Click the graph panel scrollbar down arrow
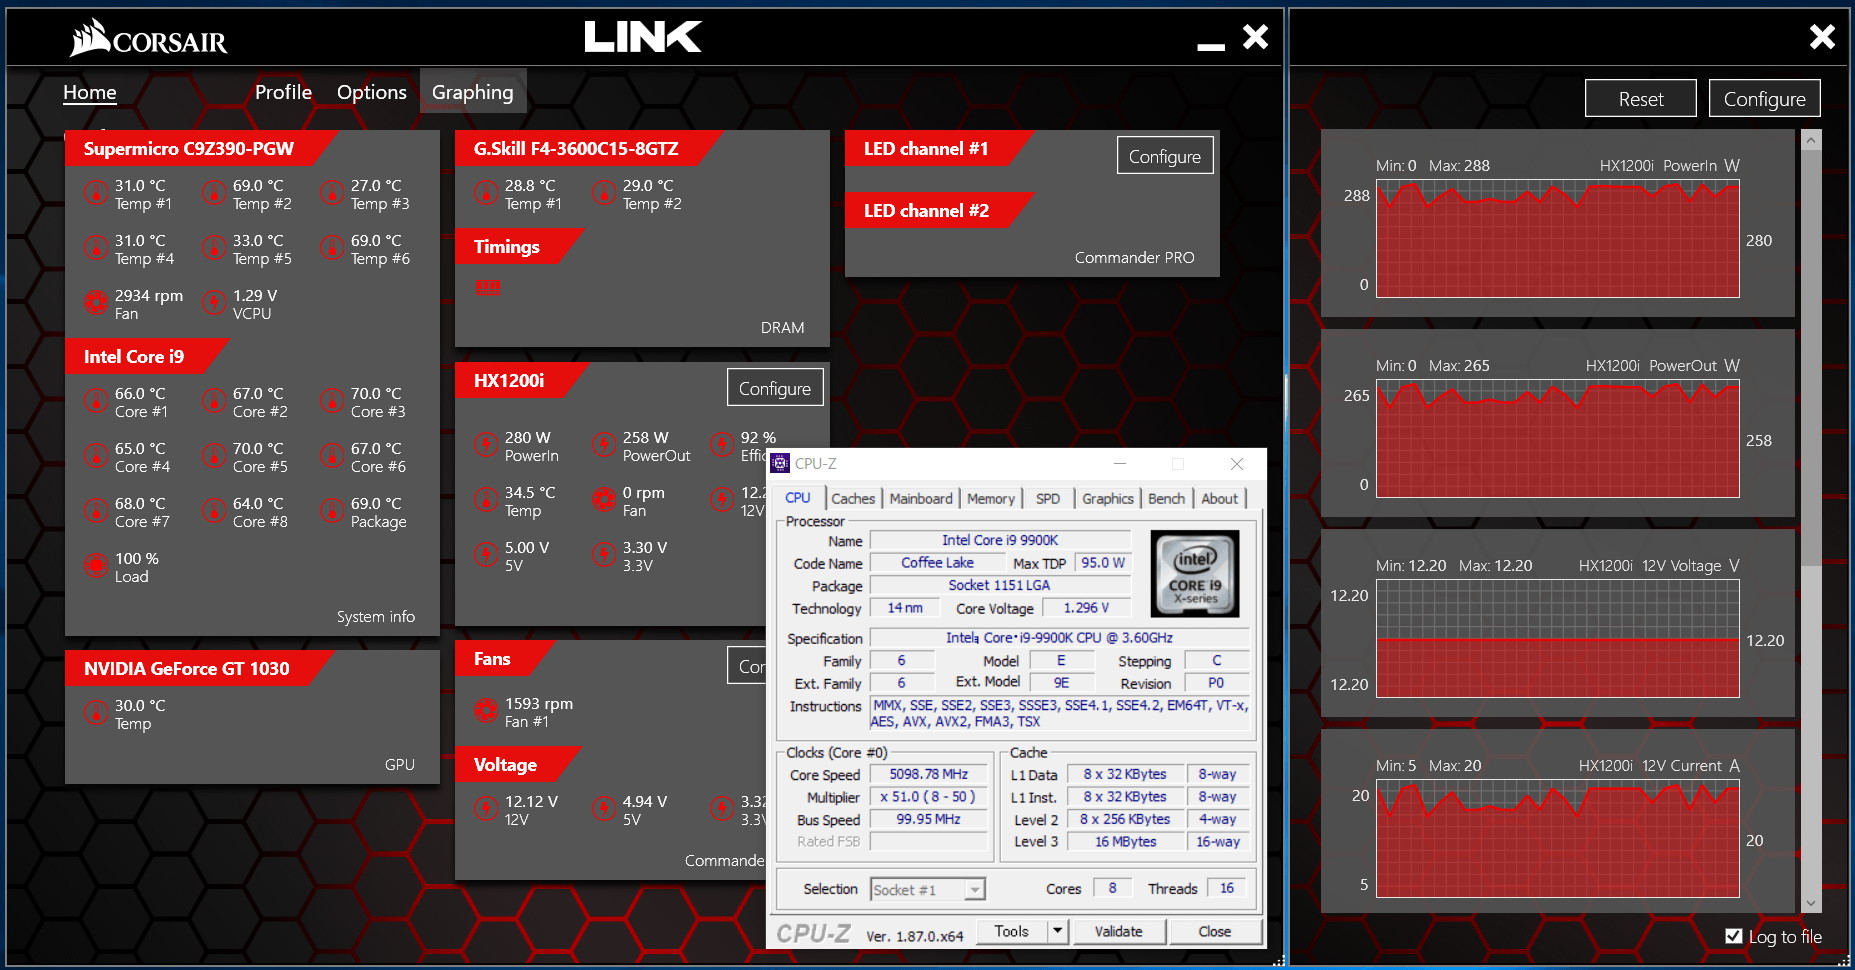Image resolution: width=1855 pixels, height=970 pixels. tap(1811, 902)
